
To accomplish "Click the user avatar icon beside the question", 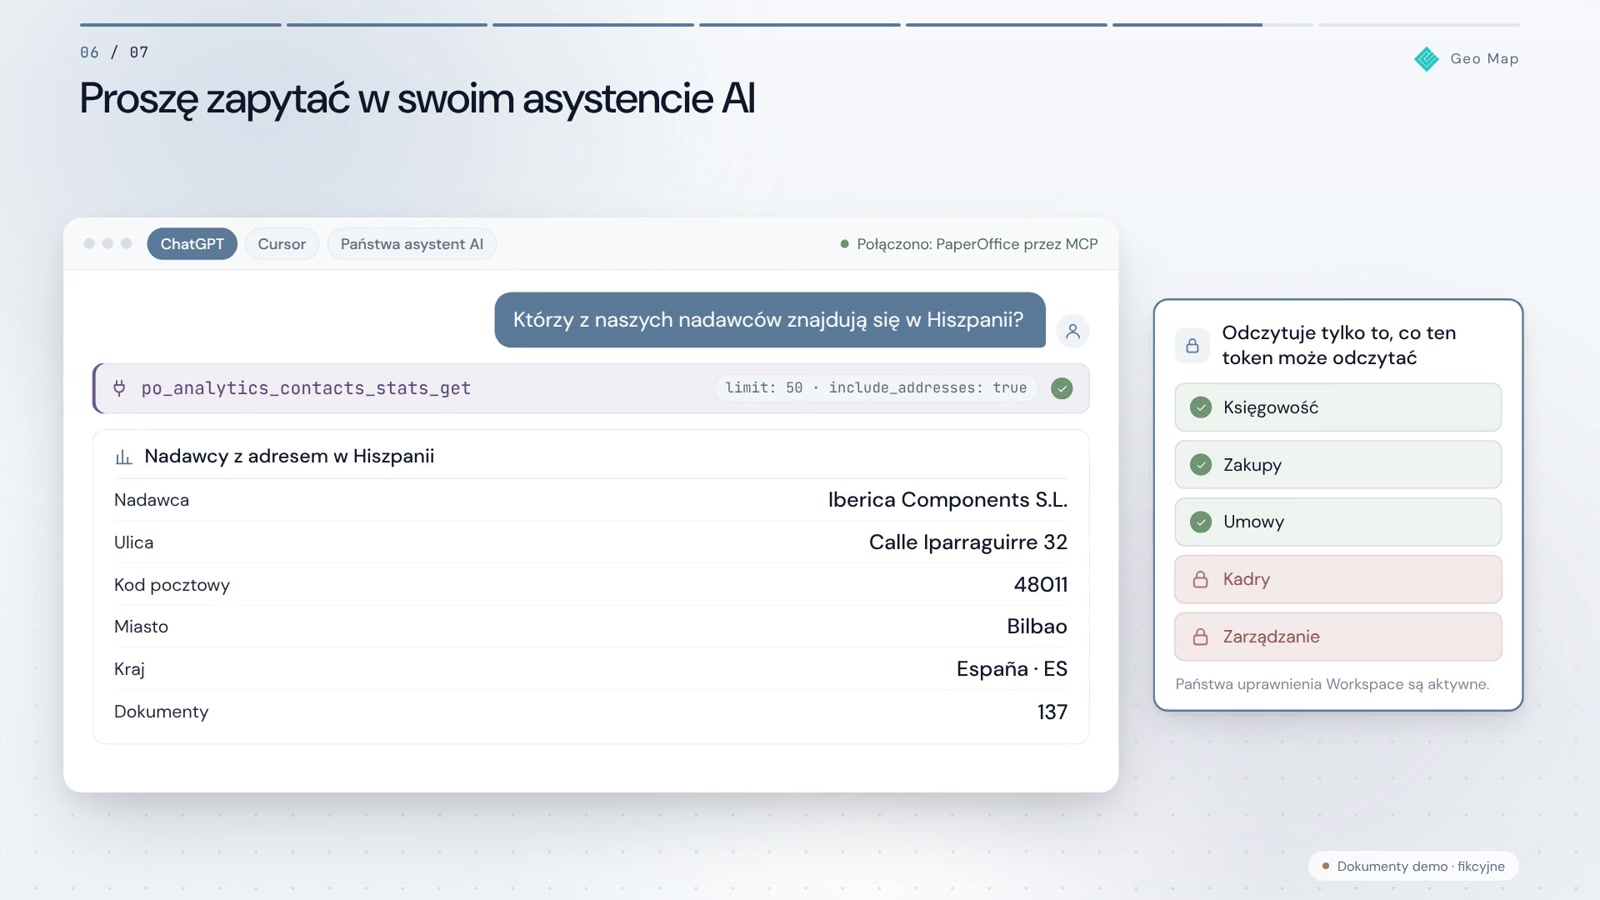I will coord(1072,331).
